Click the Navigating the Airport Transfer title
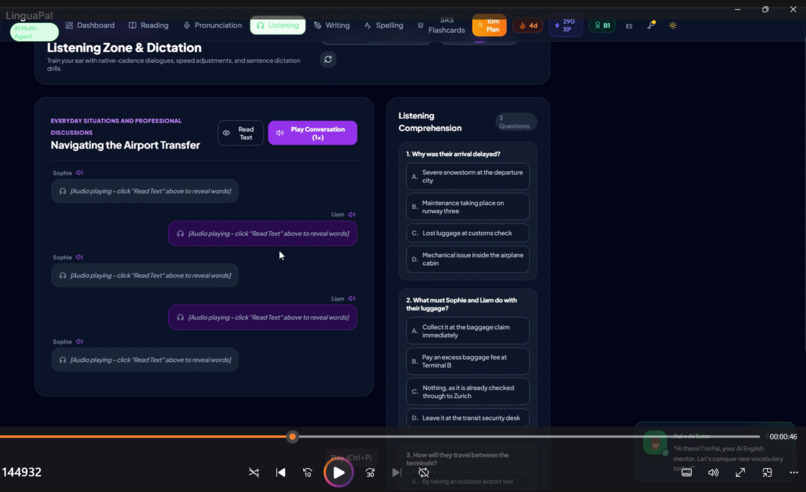806x492 pixels. (125, 145)
